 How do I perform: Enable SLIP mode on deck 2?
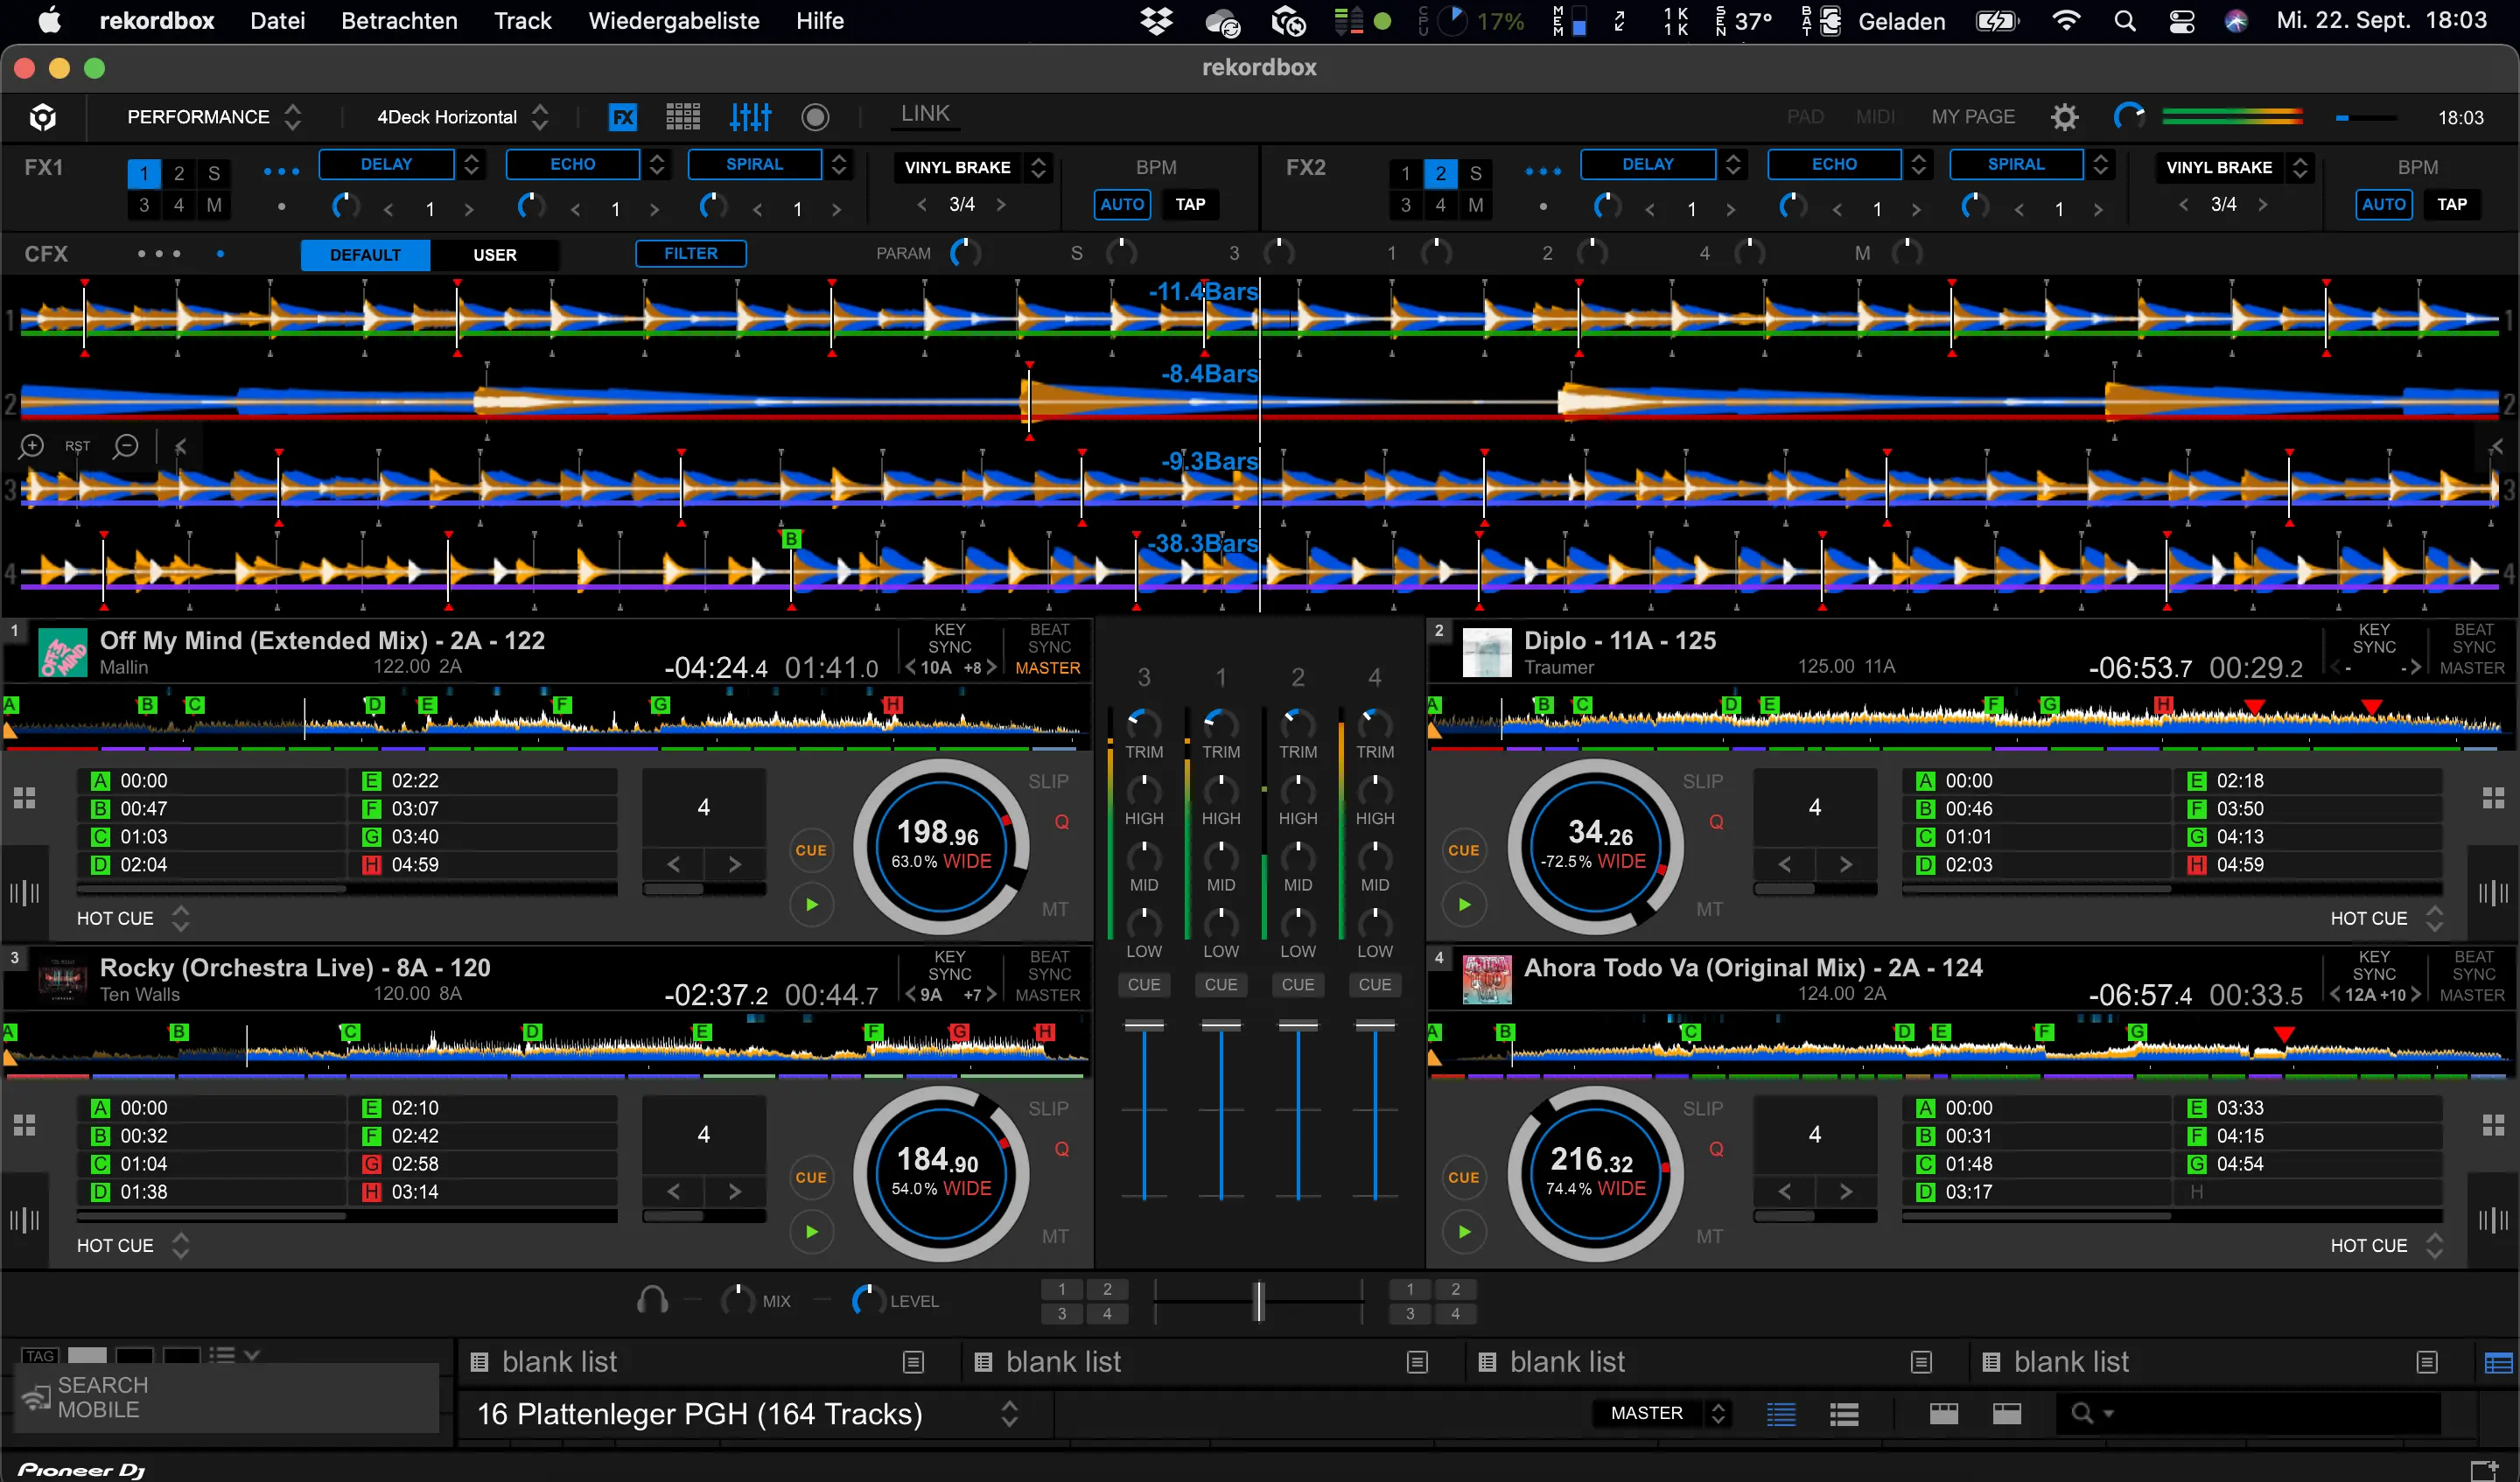point(1702,781)
